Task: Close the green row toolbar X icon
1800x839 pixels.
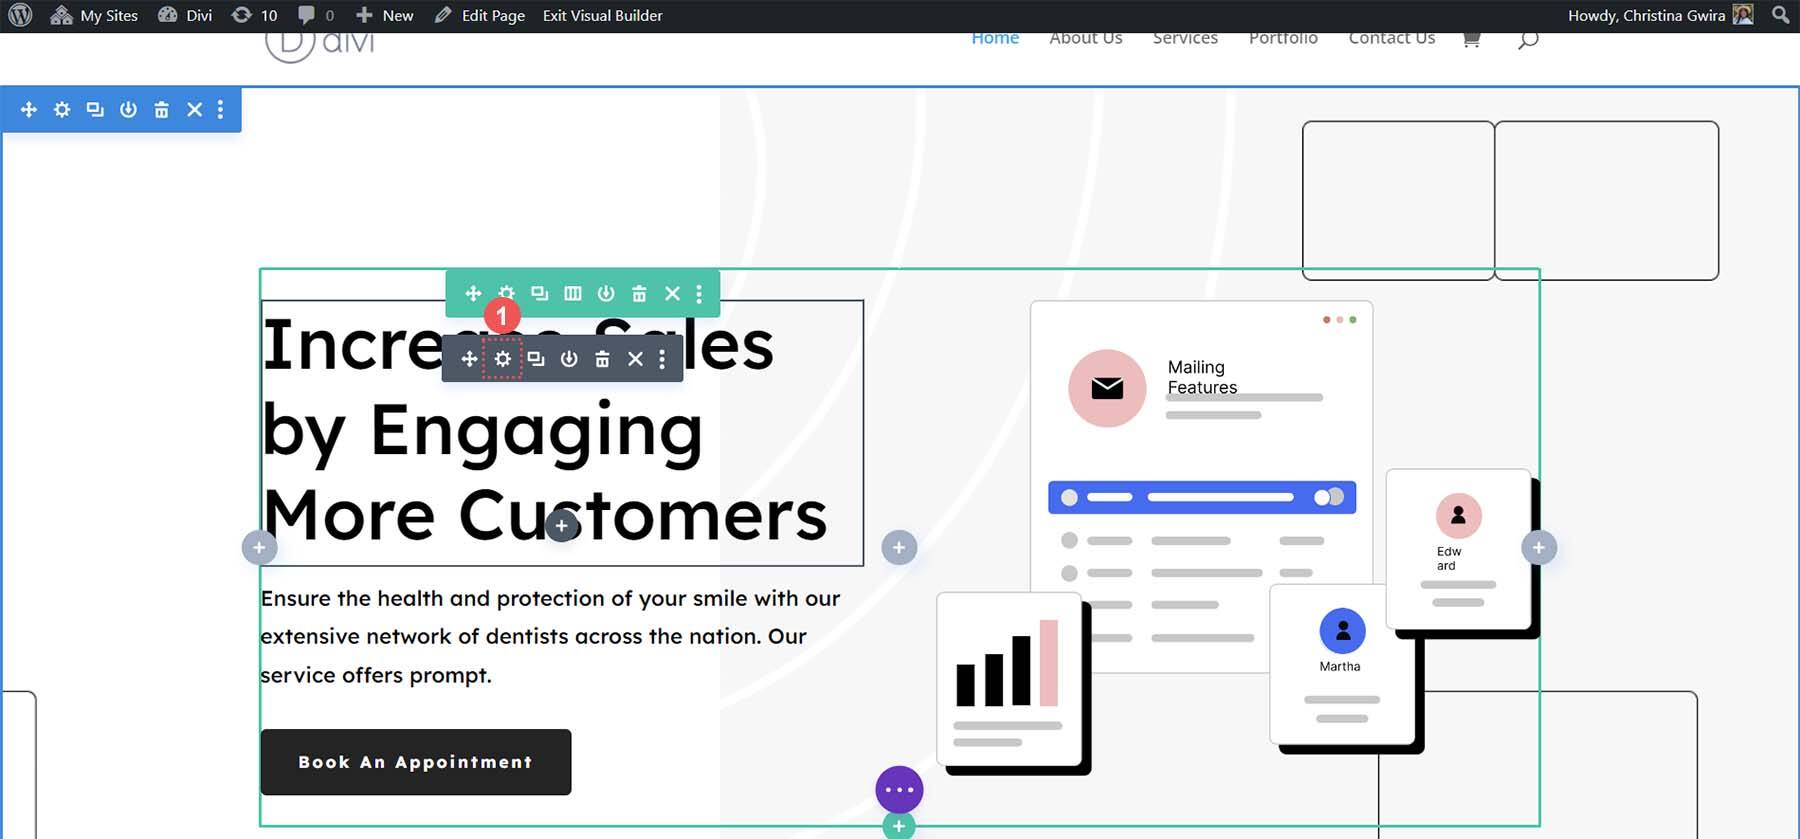Action: coord(672,294)
